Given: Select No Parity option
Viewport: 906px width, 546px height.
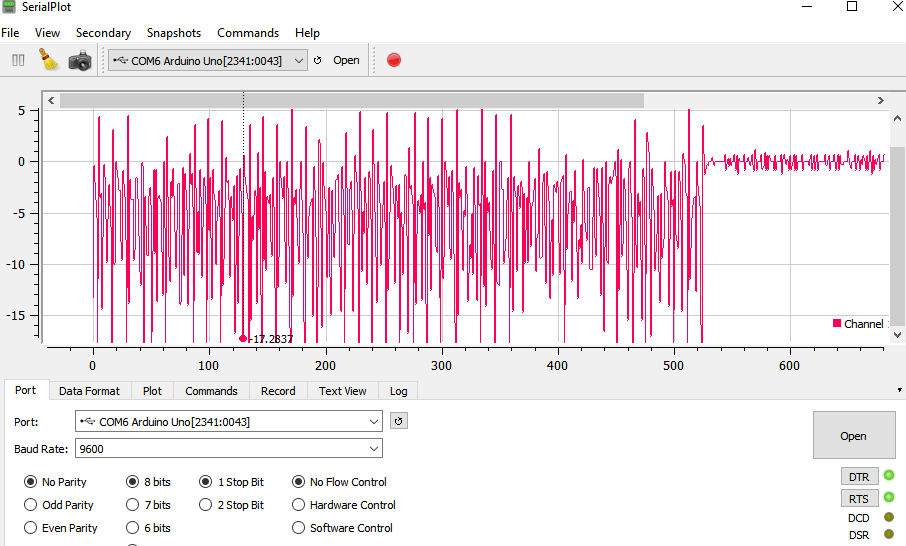Looking at the screenshot, I should pyautogui.click(x=55, y=482).
